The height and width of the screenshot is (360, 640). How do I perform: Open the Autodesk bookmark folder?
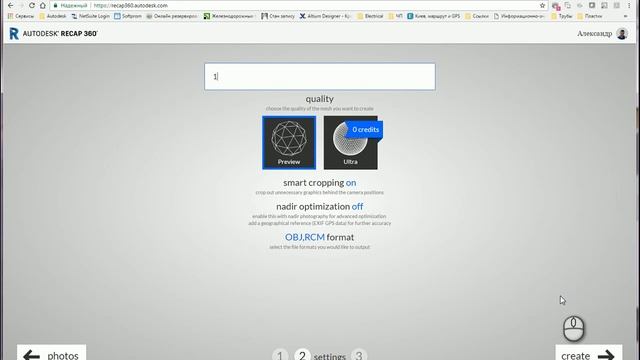click(x=53, y=16)
